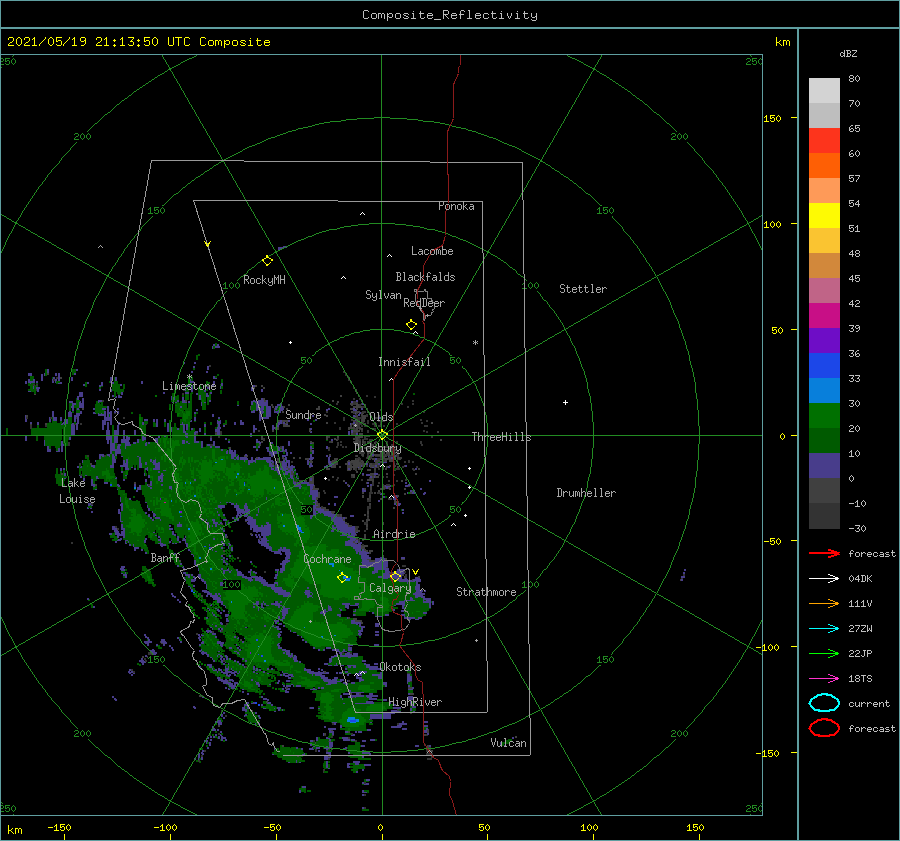The image size is (900, 841).
Task: Click the Lacombe city label
Action: click(x=432, y=251)
